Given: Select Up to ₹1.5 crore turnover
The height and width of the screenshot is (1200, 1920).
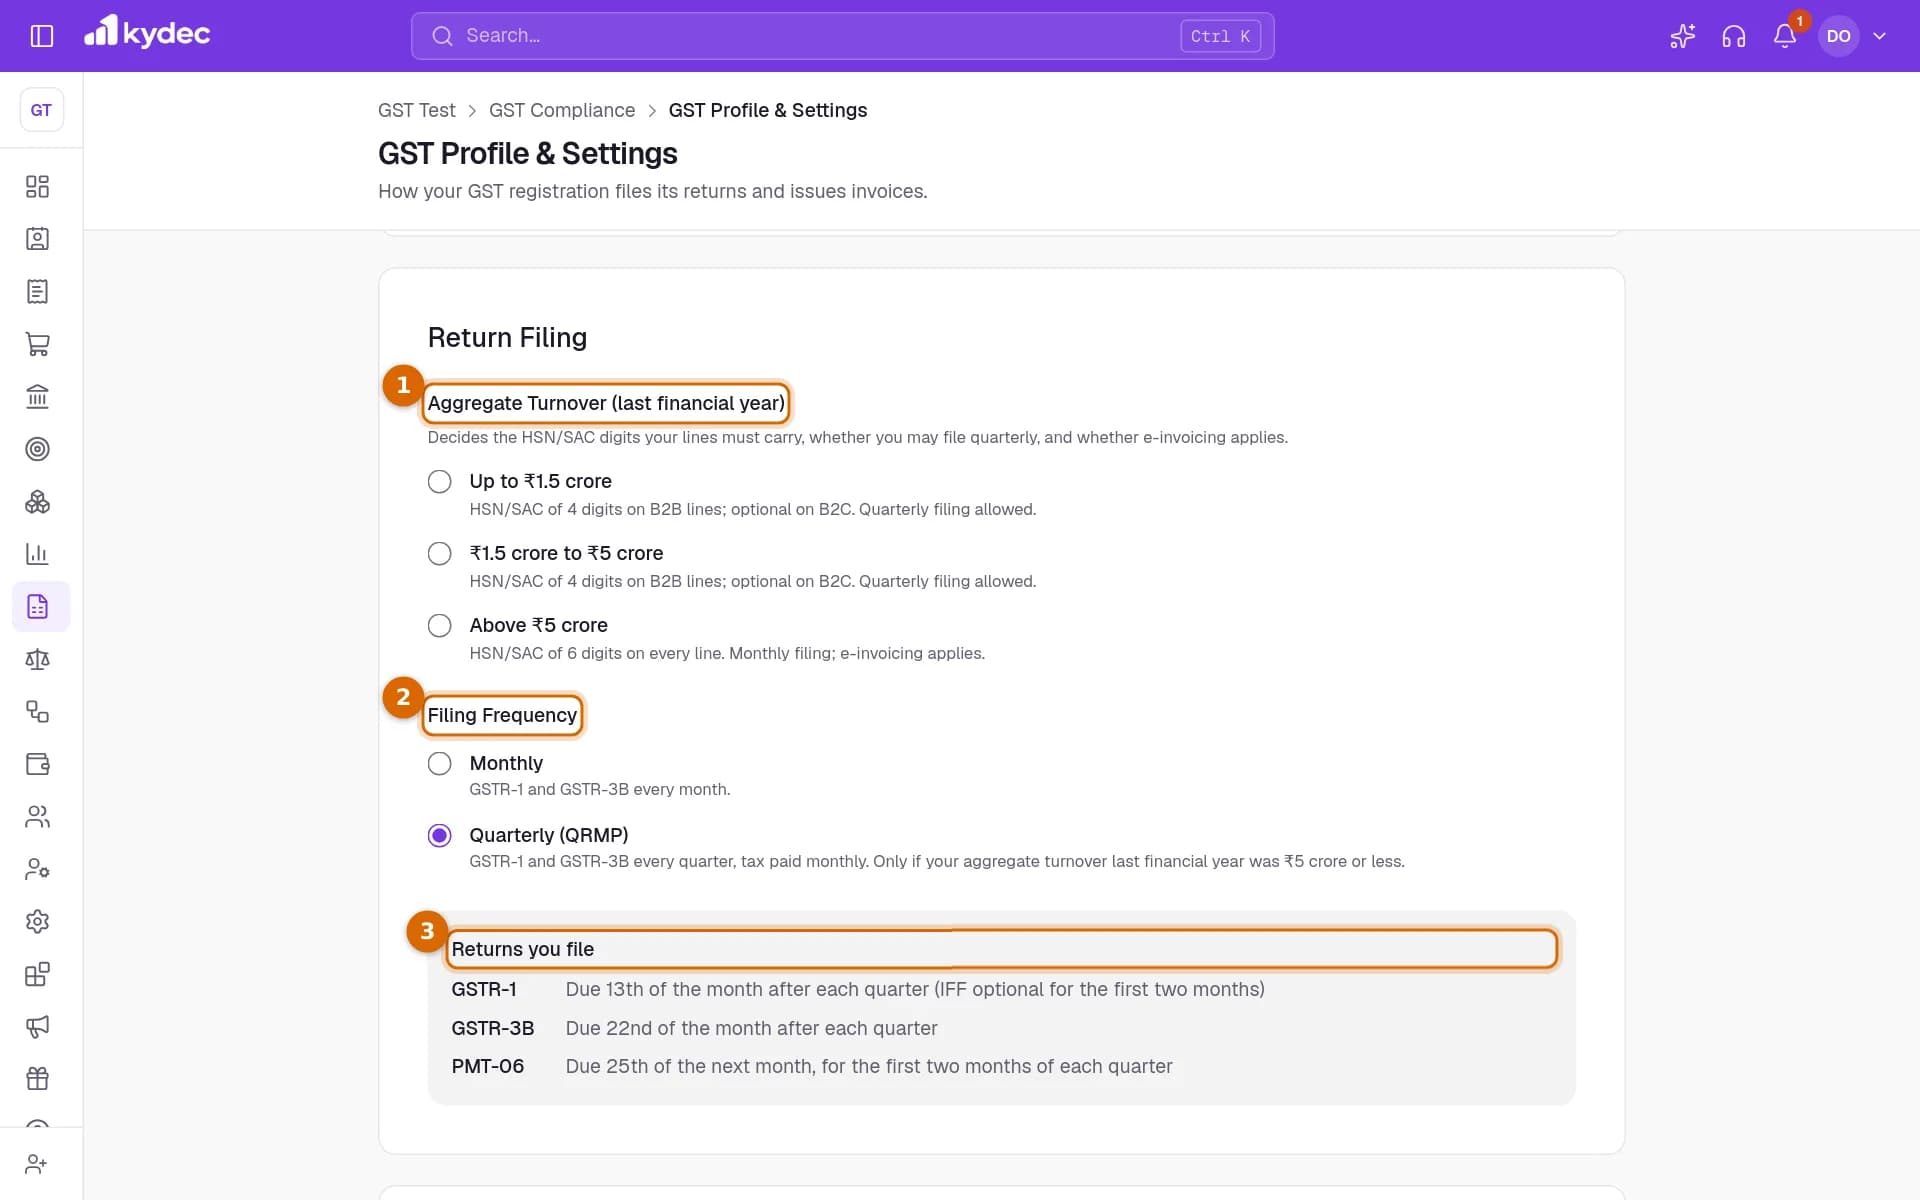Looking at the screenshot, I should pos(439,482).
